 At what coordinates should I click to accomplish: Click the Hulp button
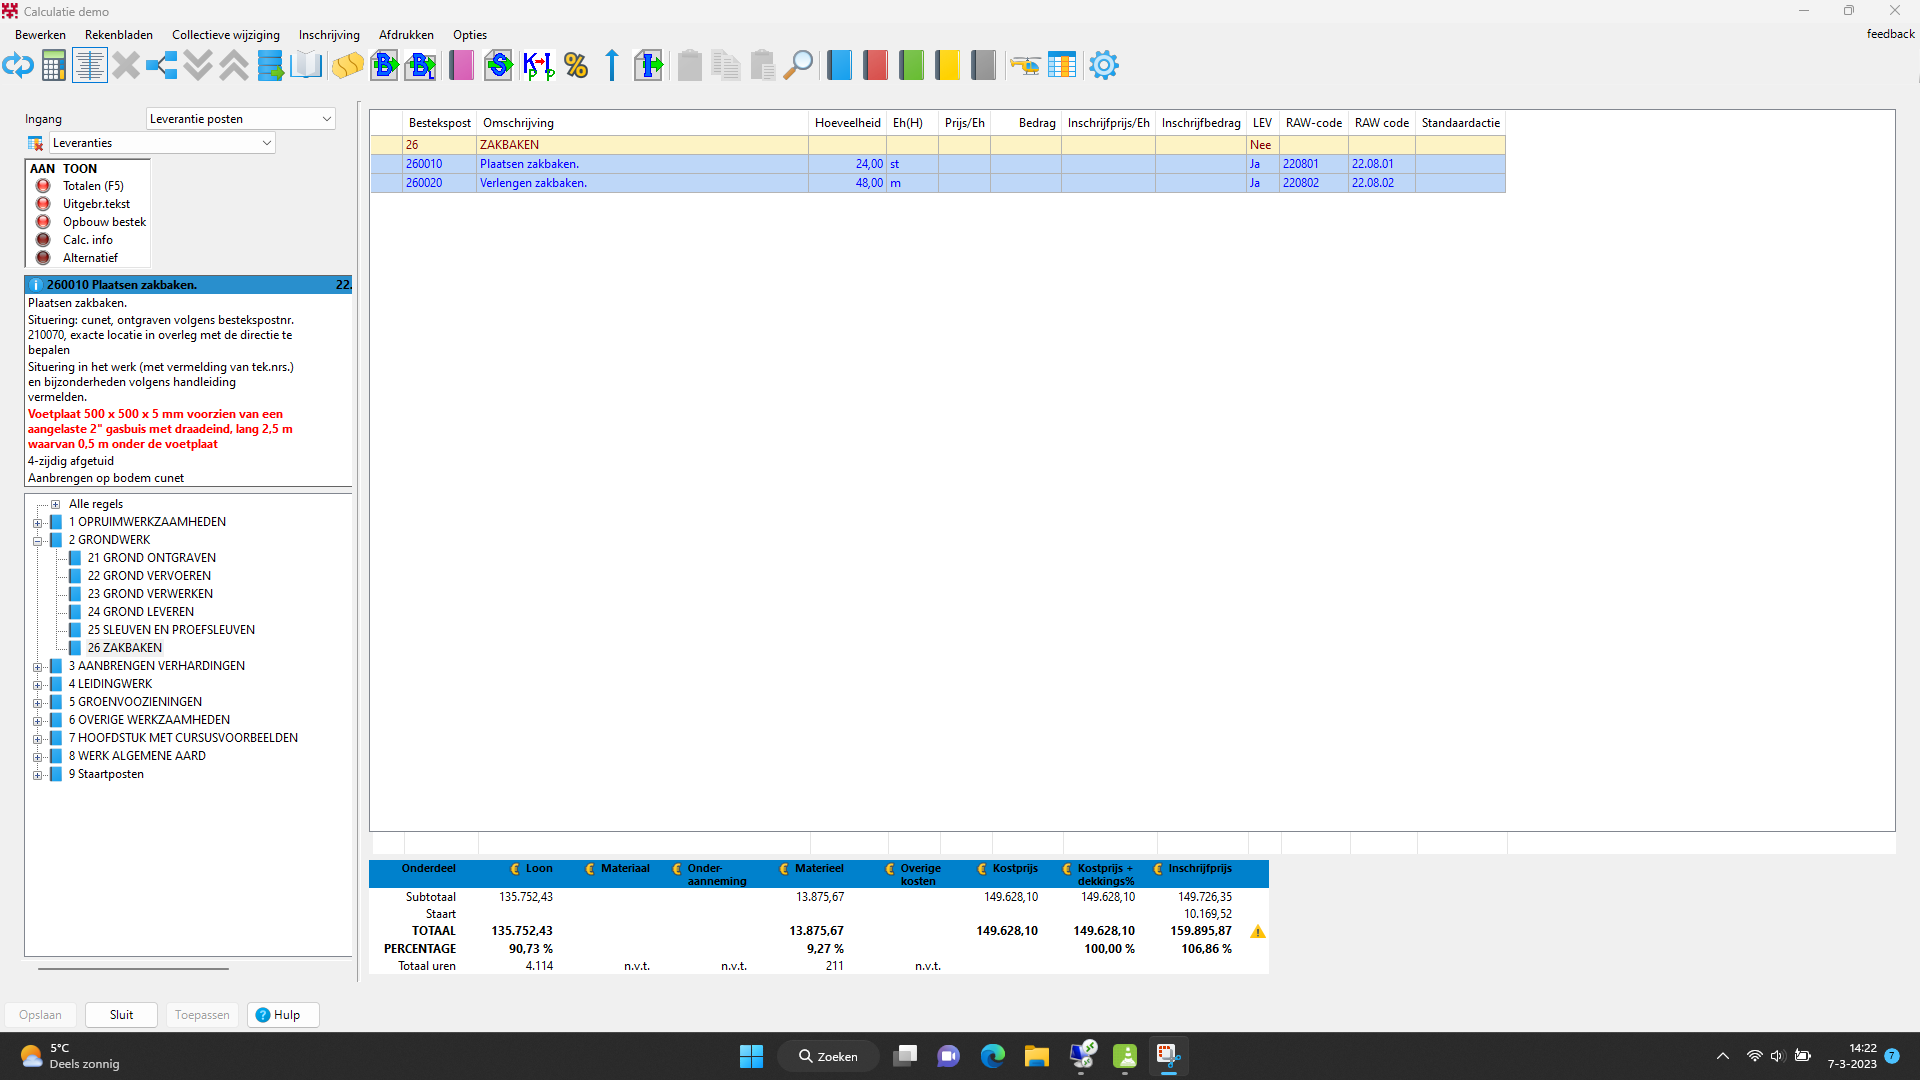tap(283, 1015)
